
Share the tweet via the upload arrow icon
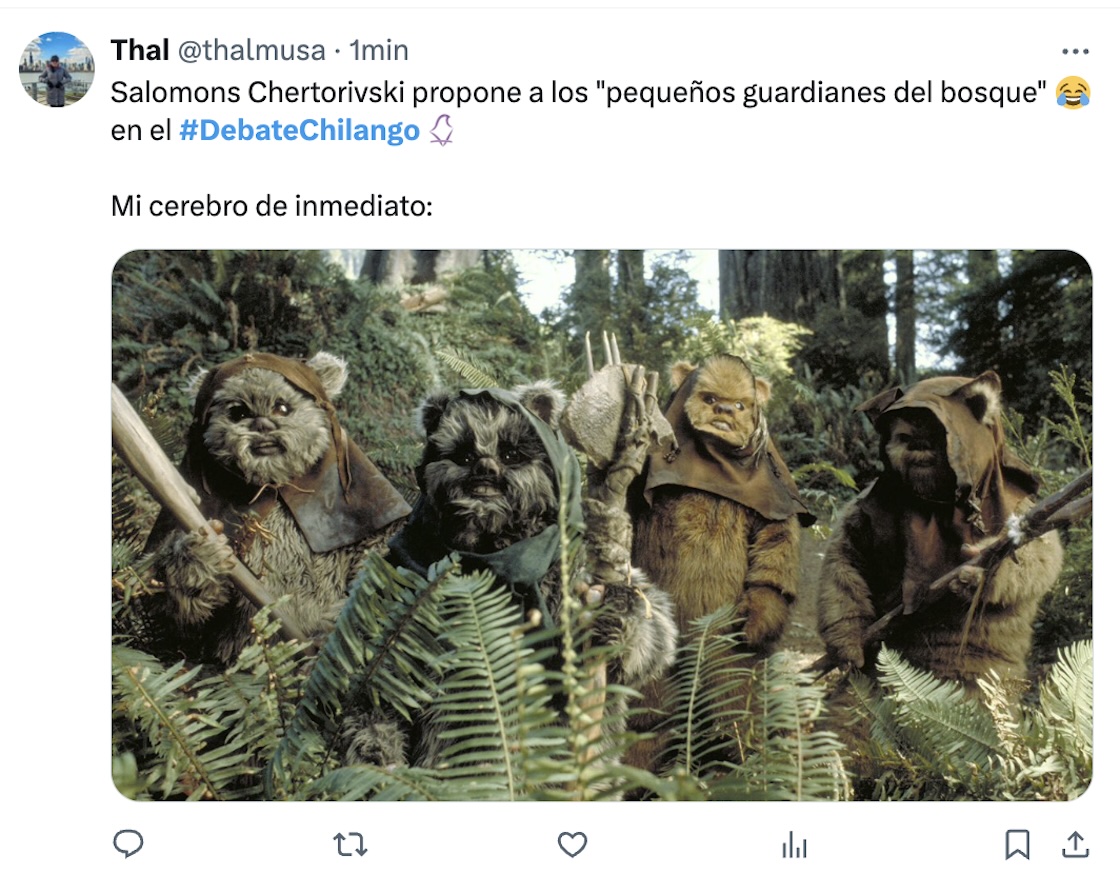1075,844
